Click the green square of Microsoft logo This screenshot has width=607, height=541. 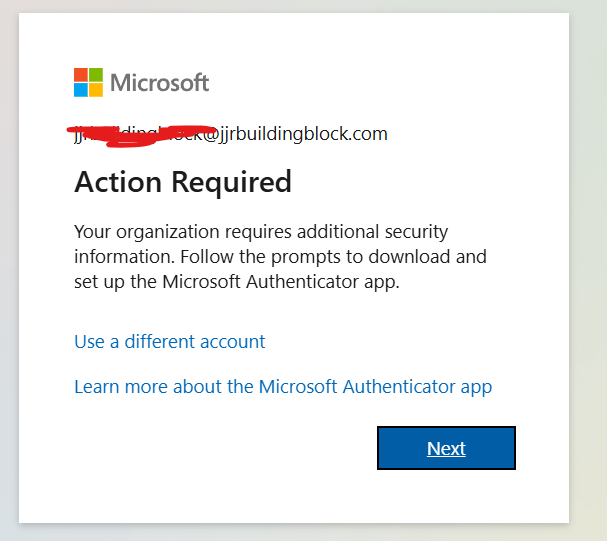(96, 75)
